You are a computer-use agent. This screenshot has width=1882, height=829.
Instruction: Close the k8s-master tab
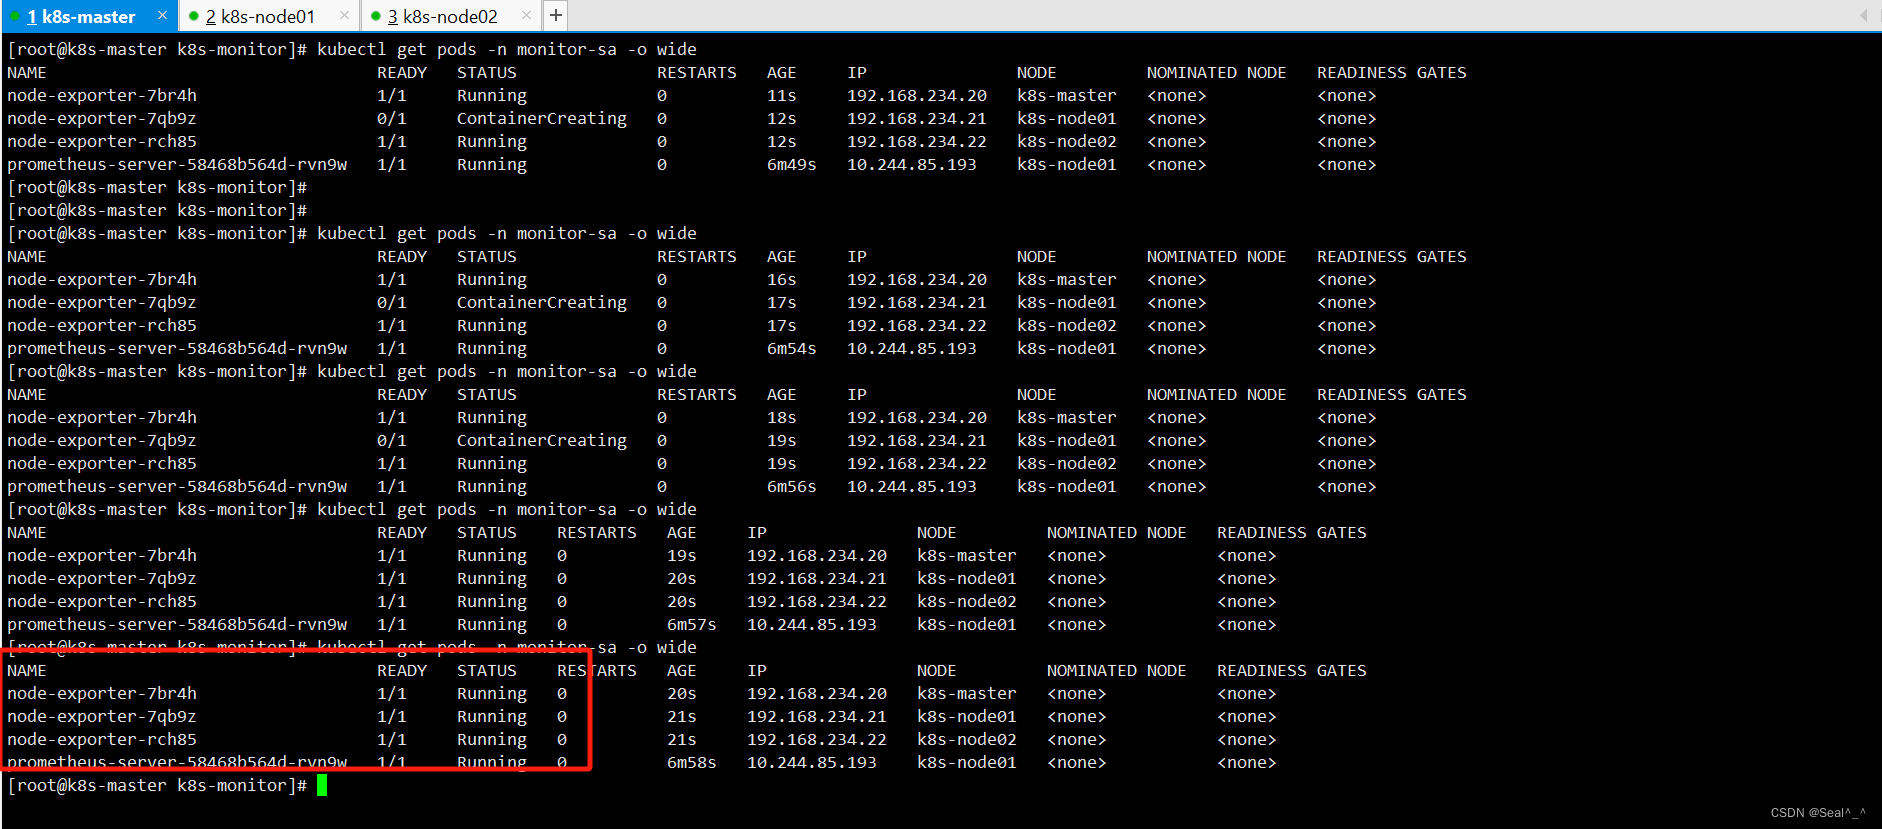162,16
